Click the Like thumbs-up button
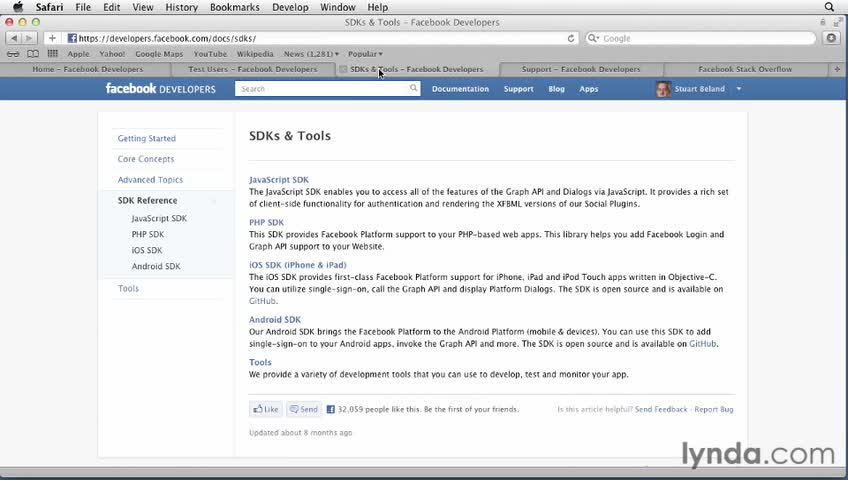 point(266,409)
